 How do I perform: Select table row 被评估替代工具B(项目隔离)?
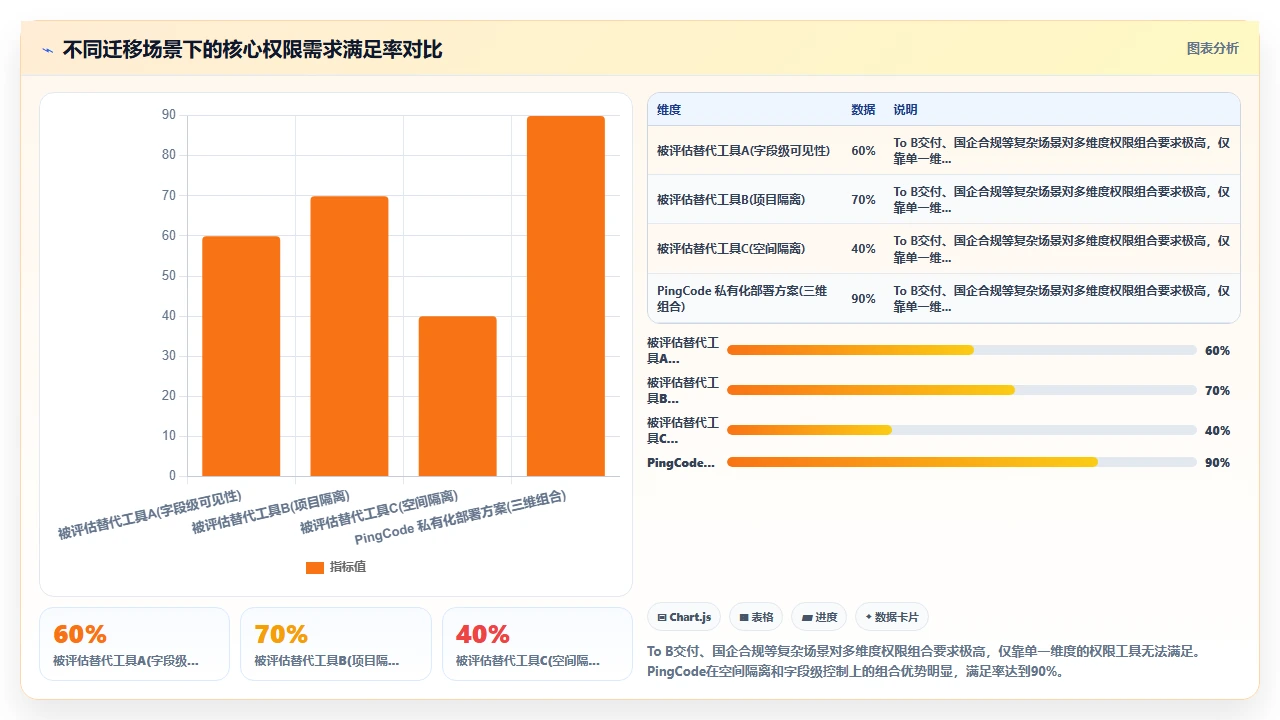(x=944, y=200)
